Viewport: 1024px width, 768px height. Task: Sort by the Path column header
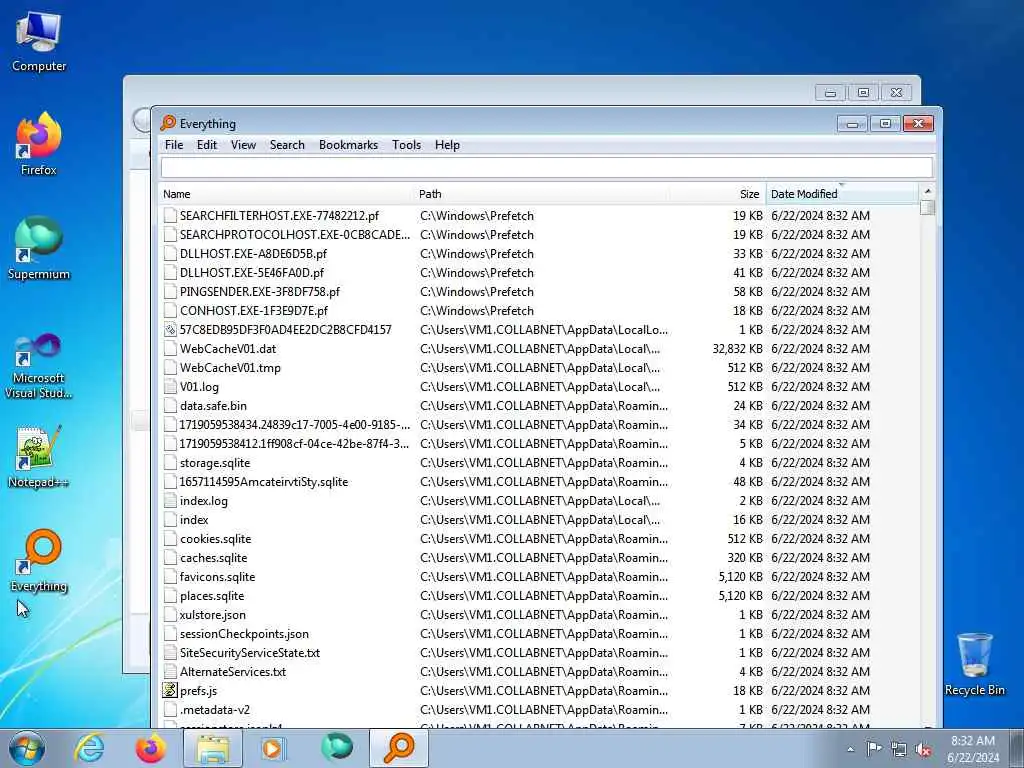542,194
